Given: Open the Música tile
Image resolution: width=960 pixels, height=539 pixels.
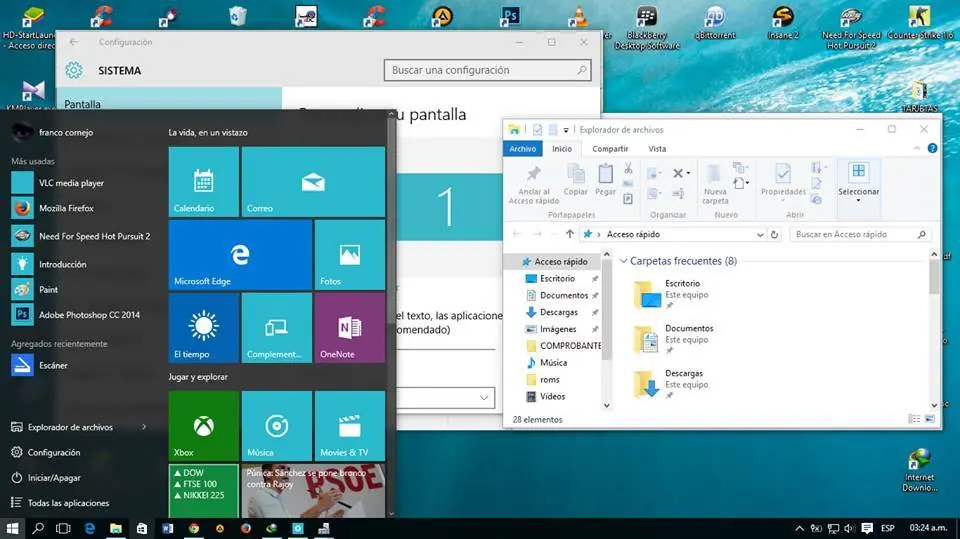Looking at the screenshot, I should click(277, 426).
